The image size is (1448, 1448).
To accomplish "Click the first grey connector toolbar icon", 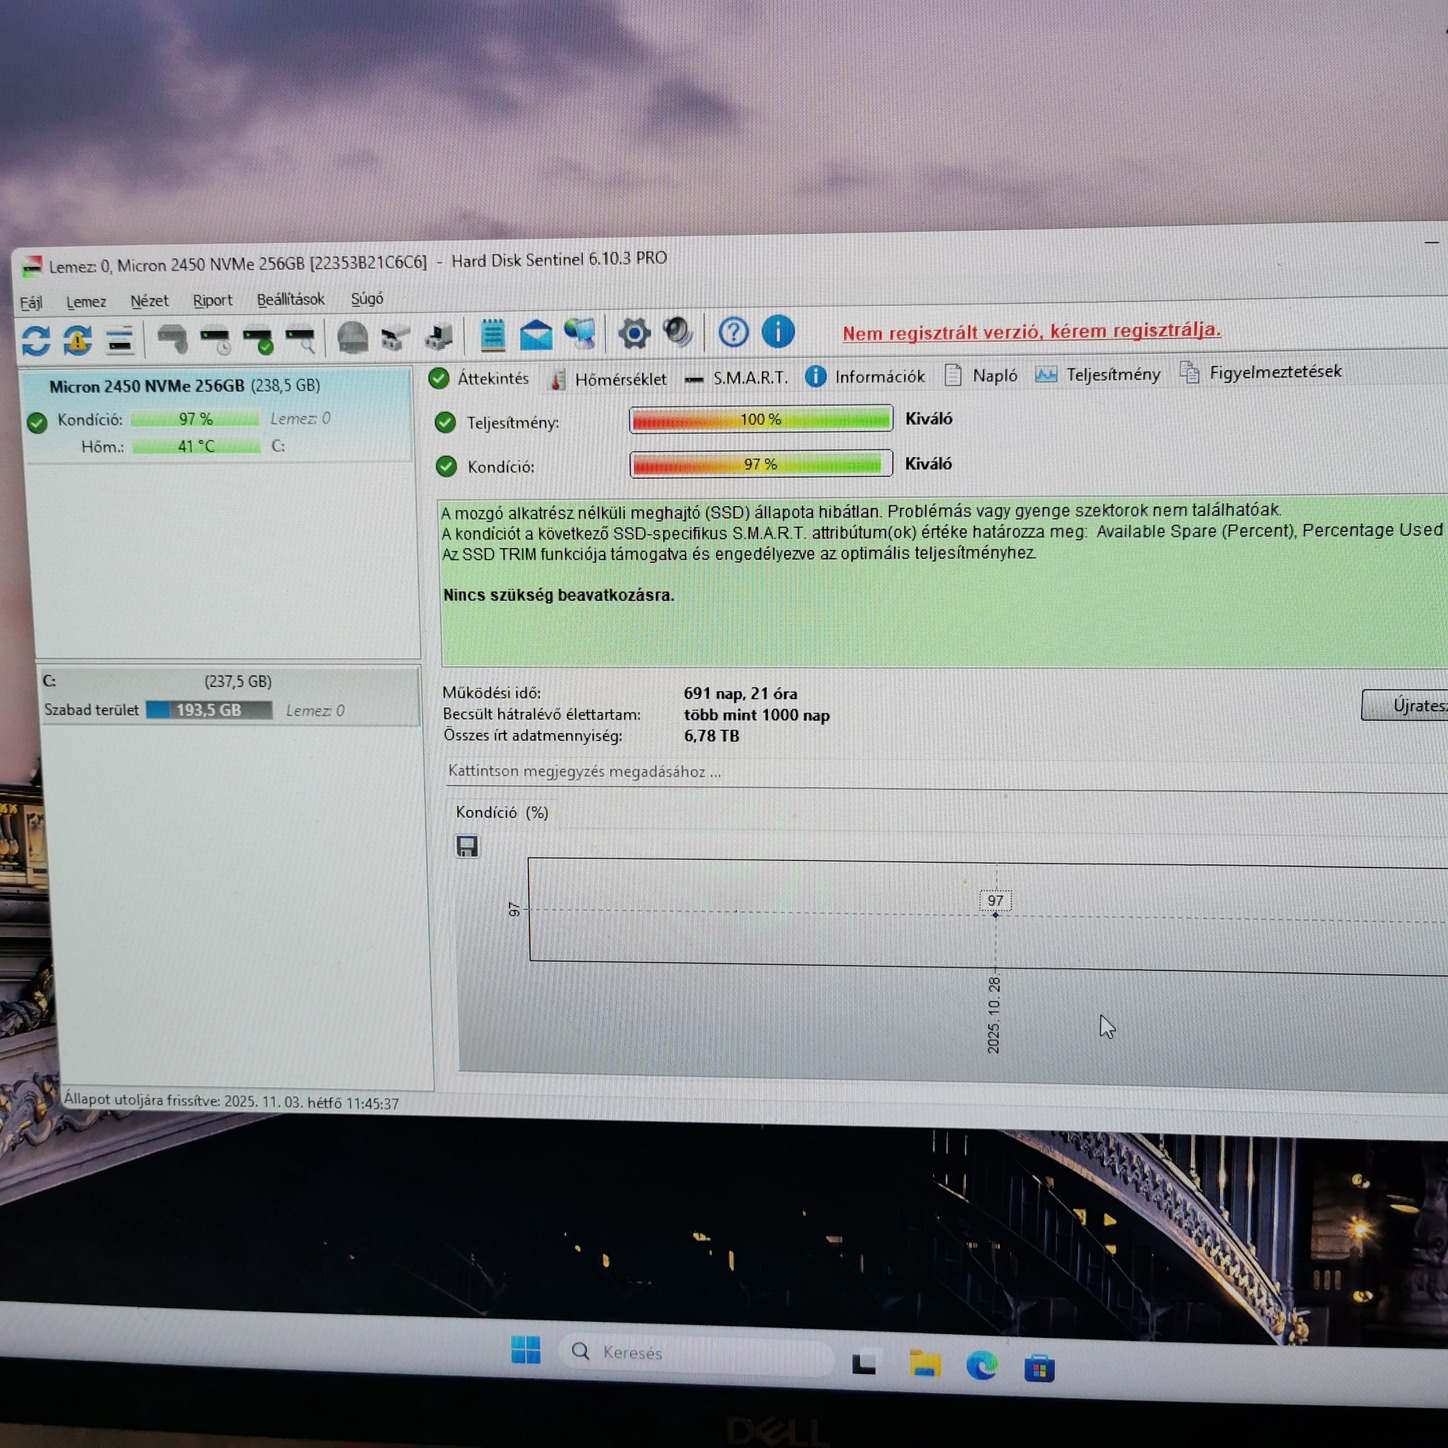I will (x=395, y=338).
